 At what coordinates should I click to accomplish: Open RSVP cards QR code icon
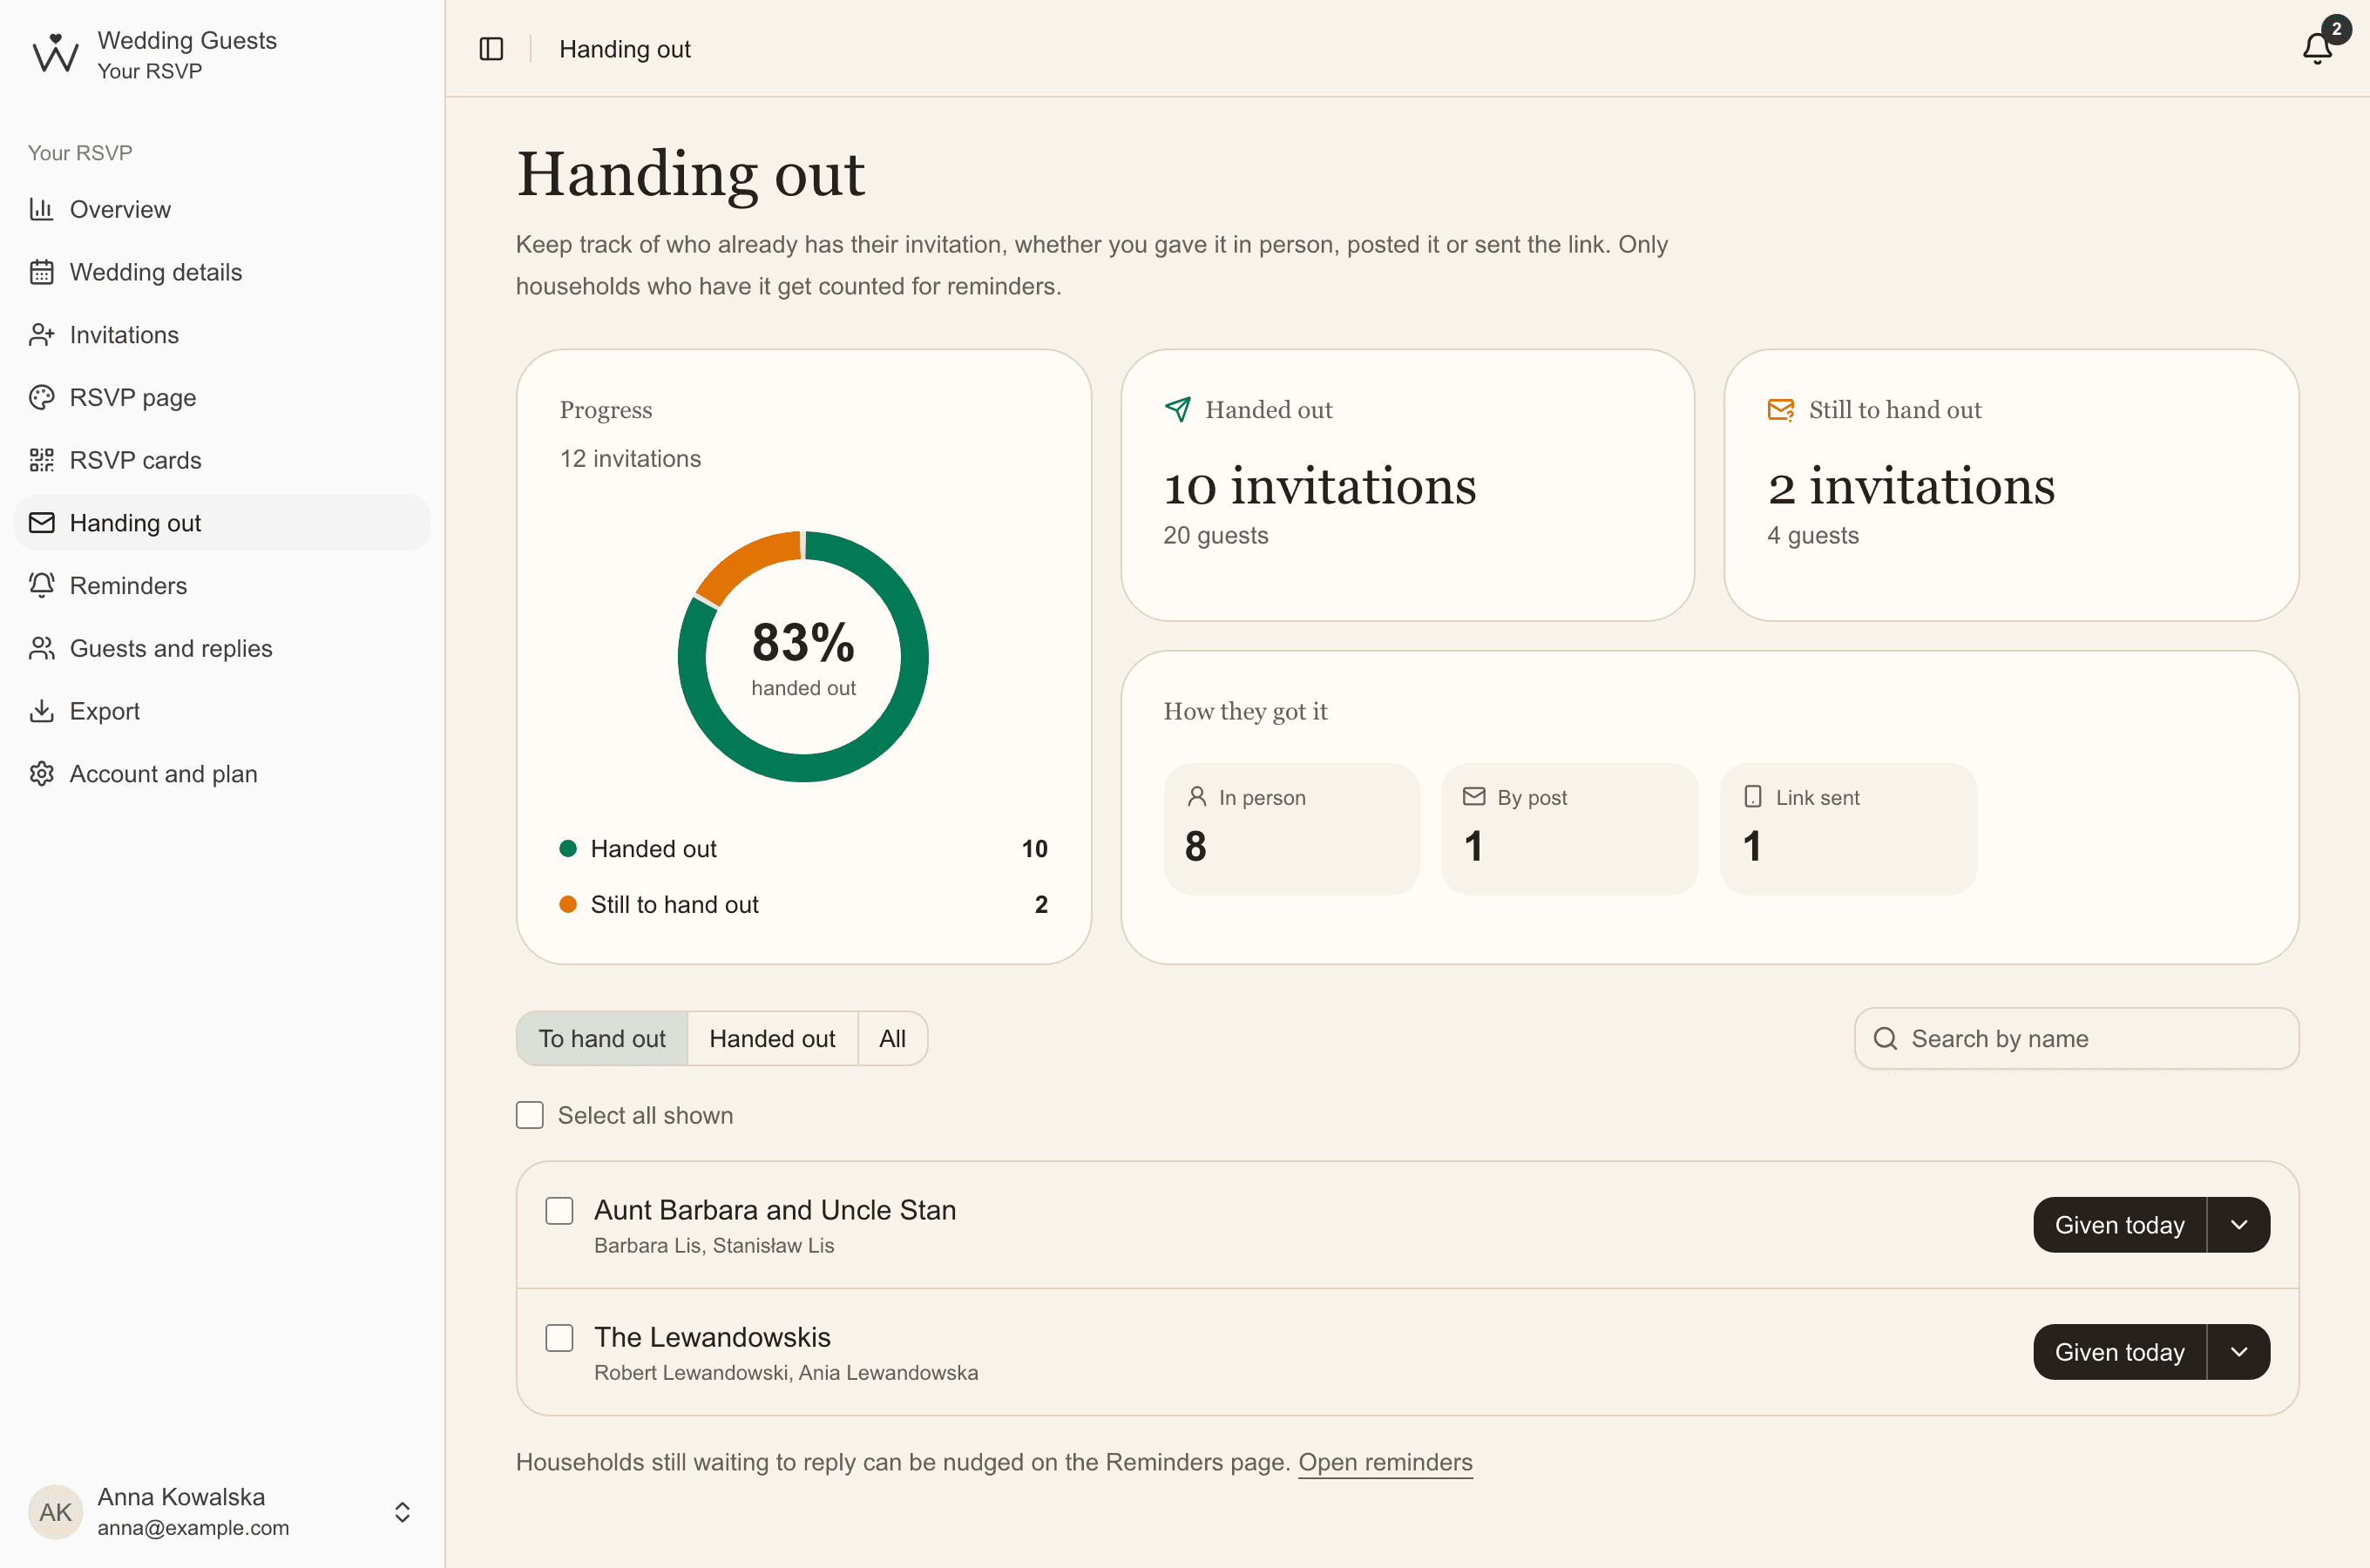[x=41, y=460]
